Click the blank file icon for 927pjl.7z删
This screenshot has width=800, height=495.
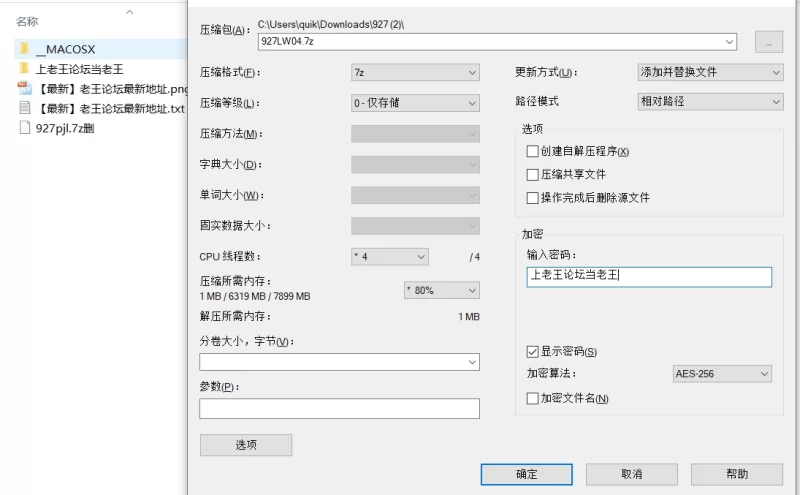coord(24,128)
